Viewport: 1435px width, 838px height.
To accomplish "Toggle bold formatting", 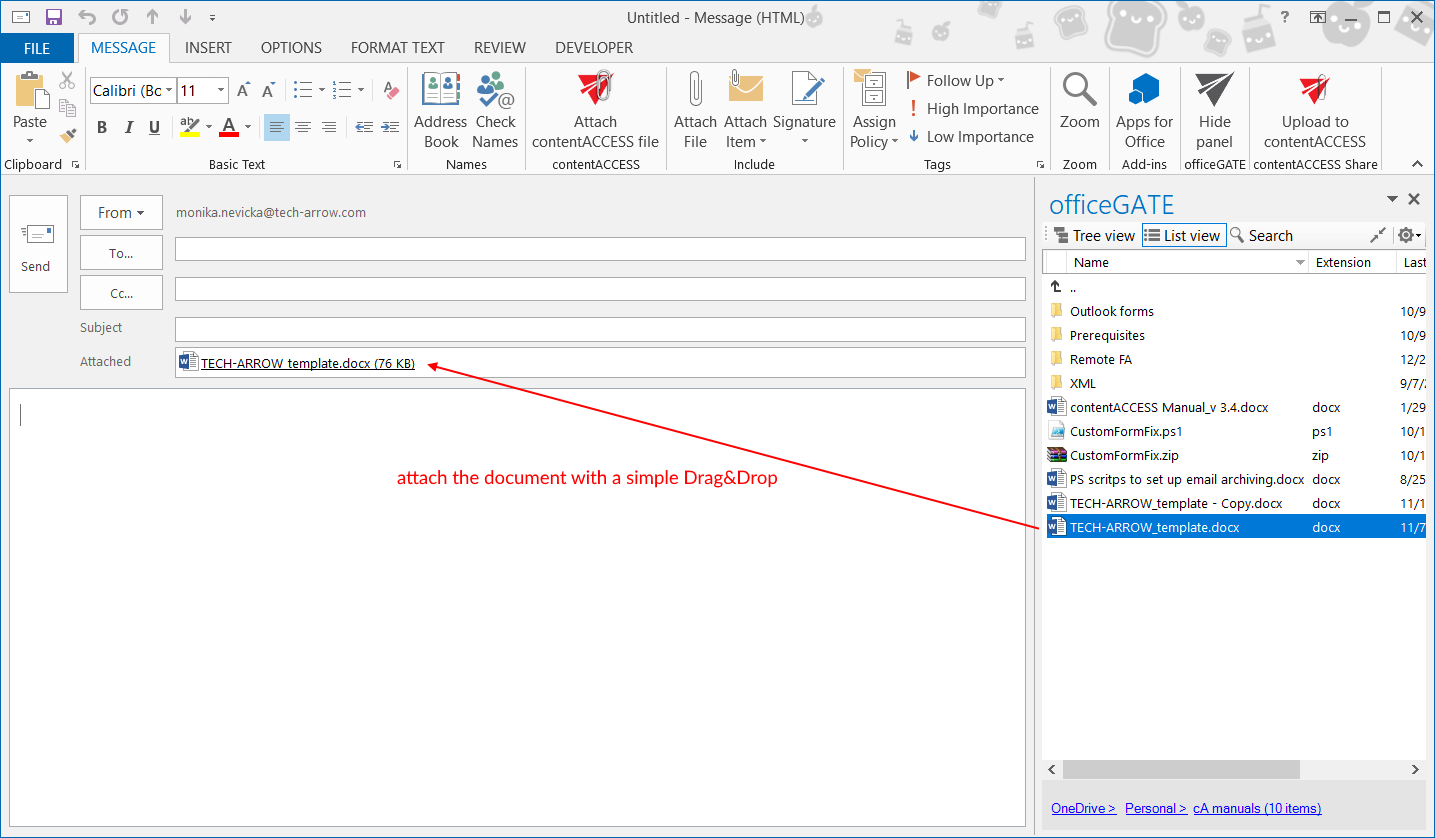I will (102, 128).
